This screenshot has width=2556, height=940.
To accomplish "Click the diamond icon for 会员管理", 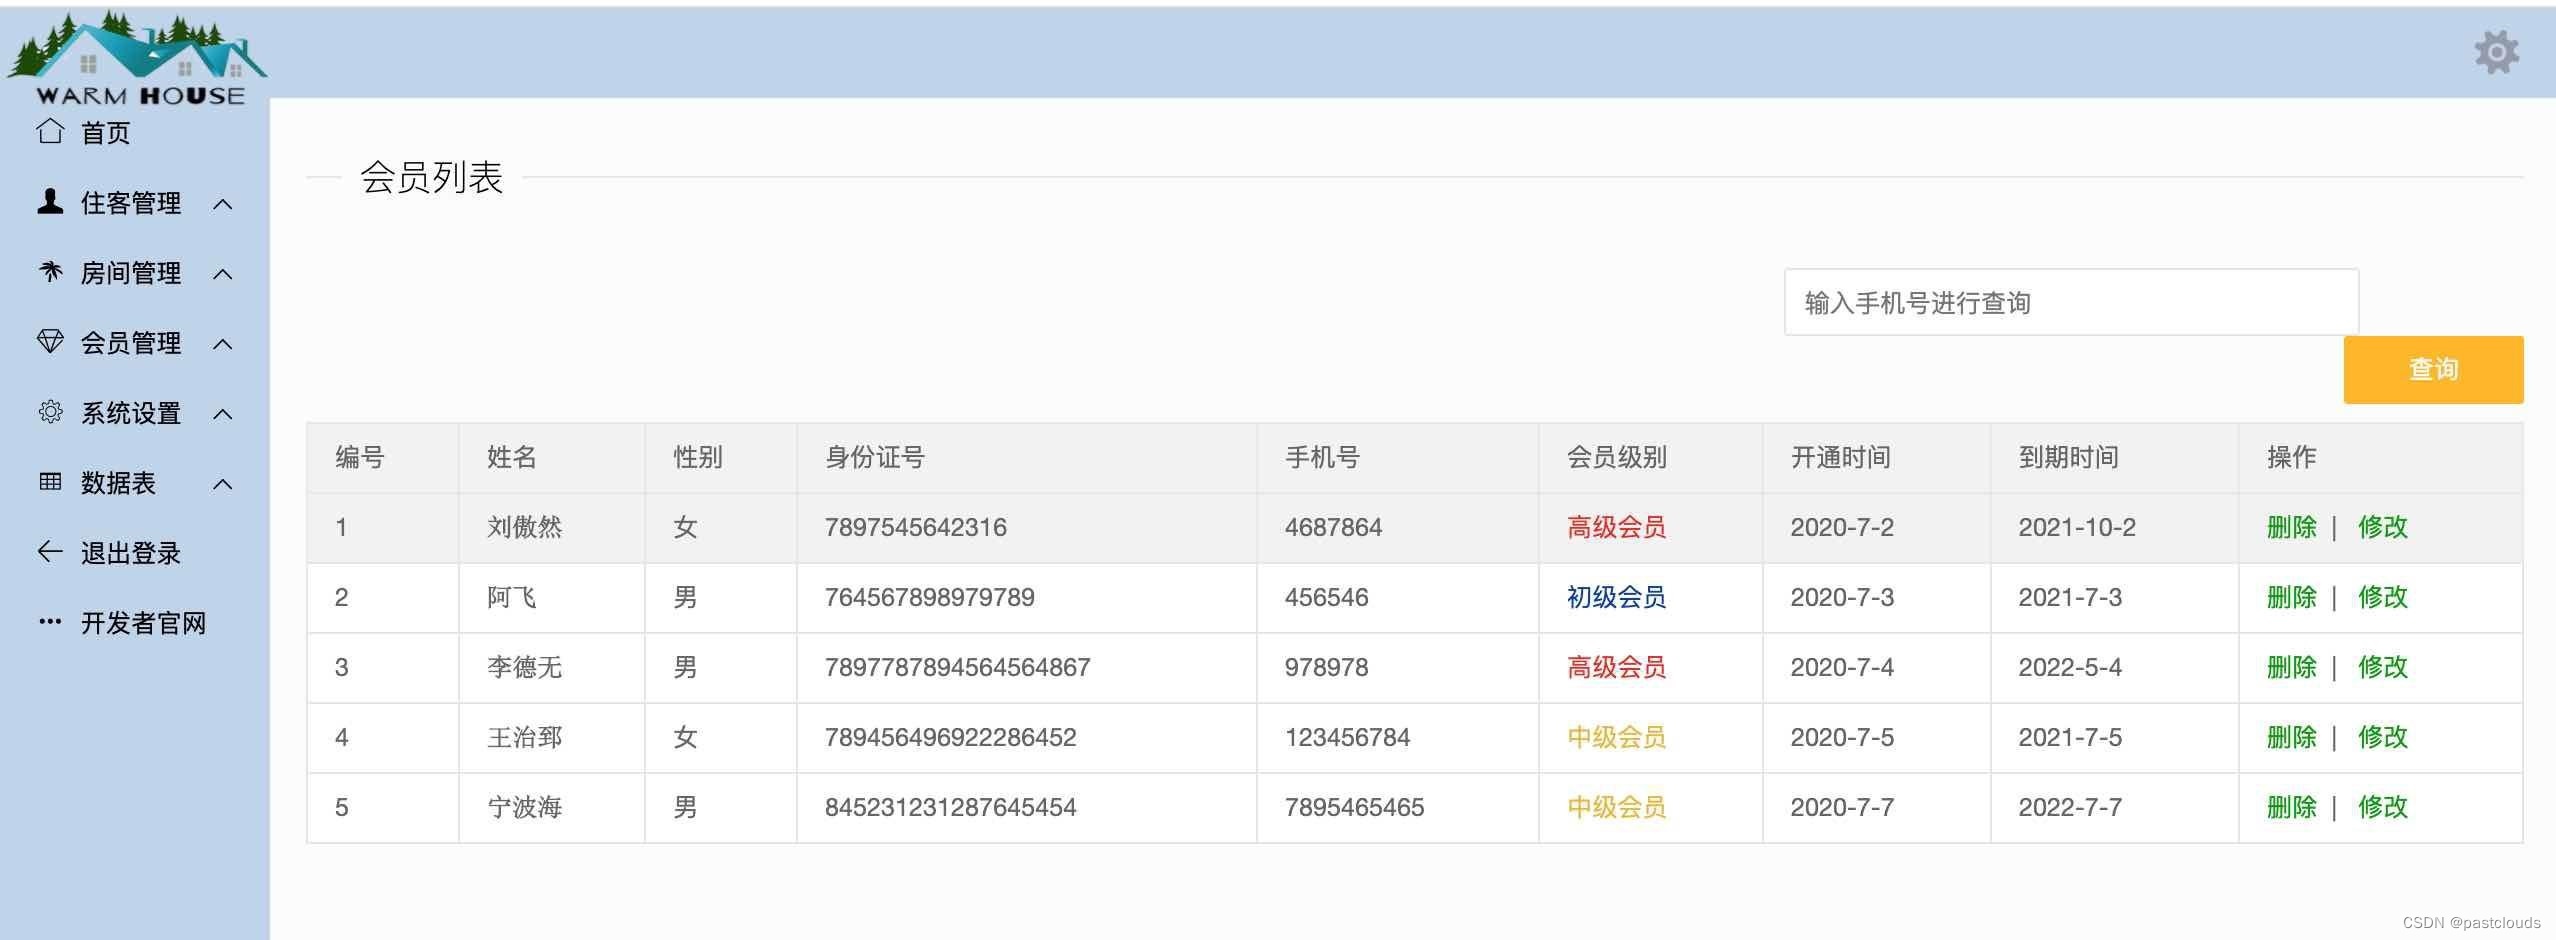I will point(50,342).
